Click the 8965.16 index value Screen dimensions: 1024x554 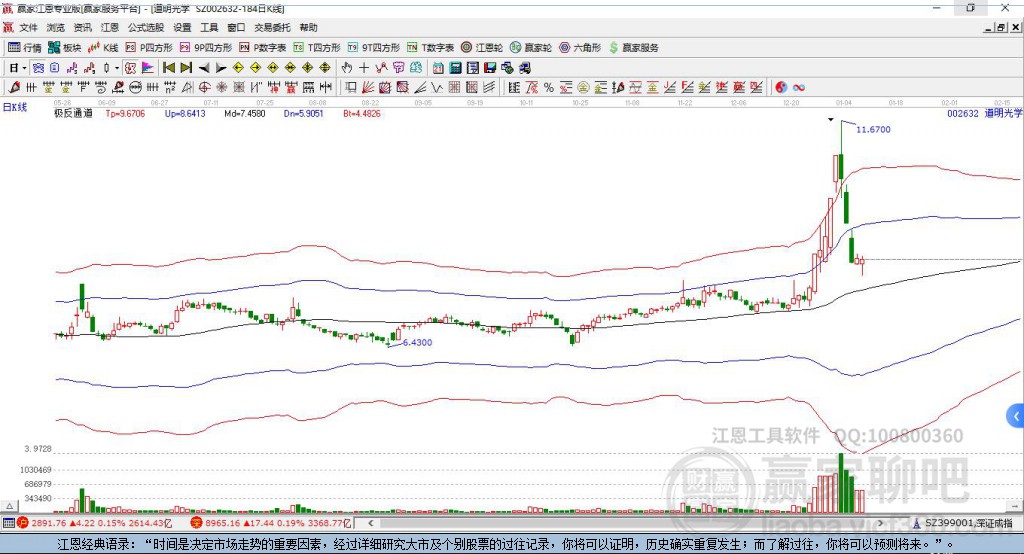tap(222, 523)
